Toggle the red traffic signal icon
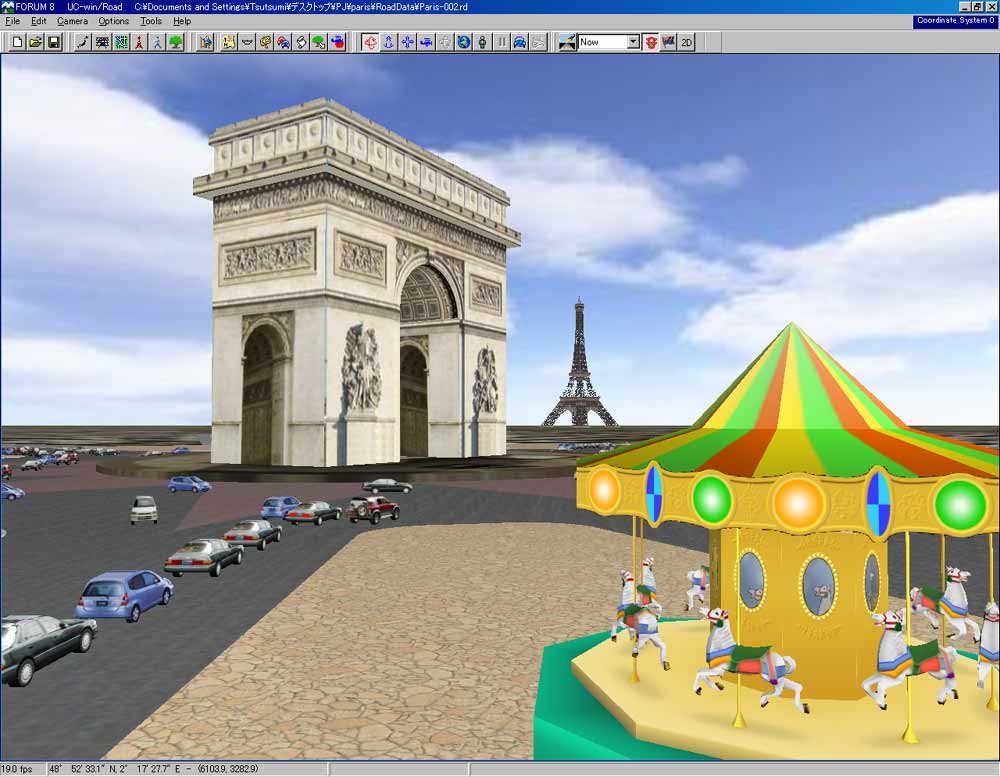This screenshot has height=777, width=1000. click(651, 42)
